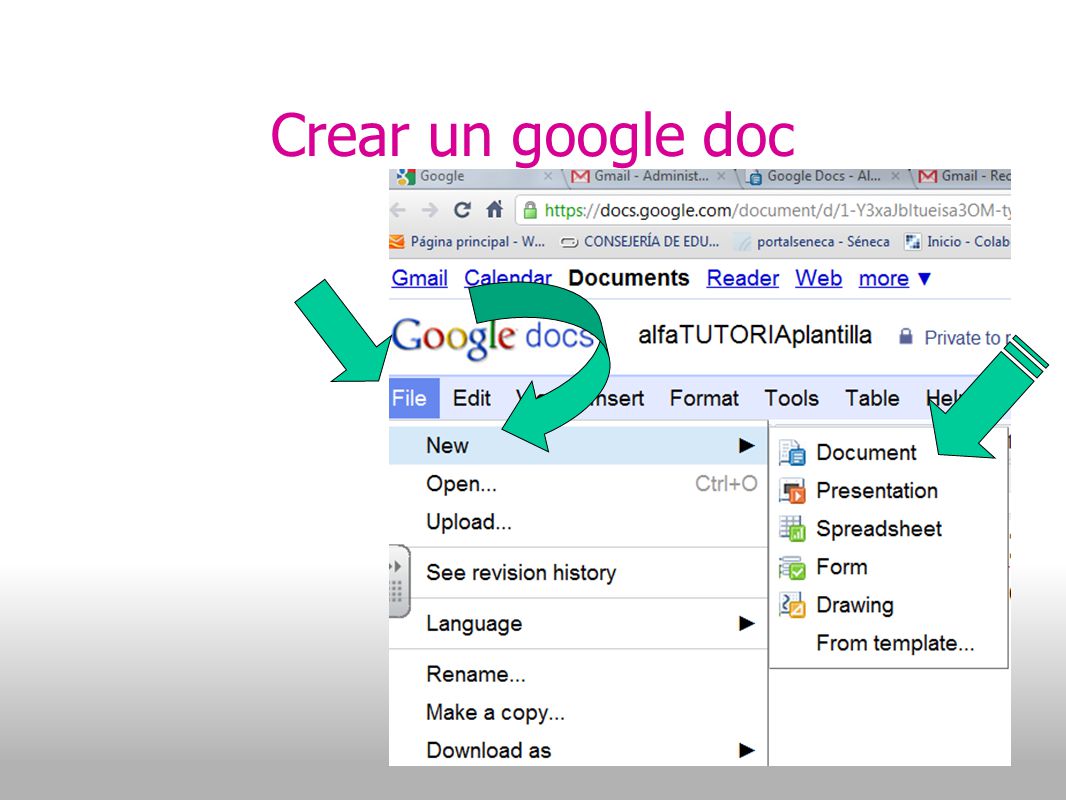Choose Make a copy...
1066x800 pixels.
pyautogui.click(x=578, y=712)
